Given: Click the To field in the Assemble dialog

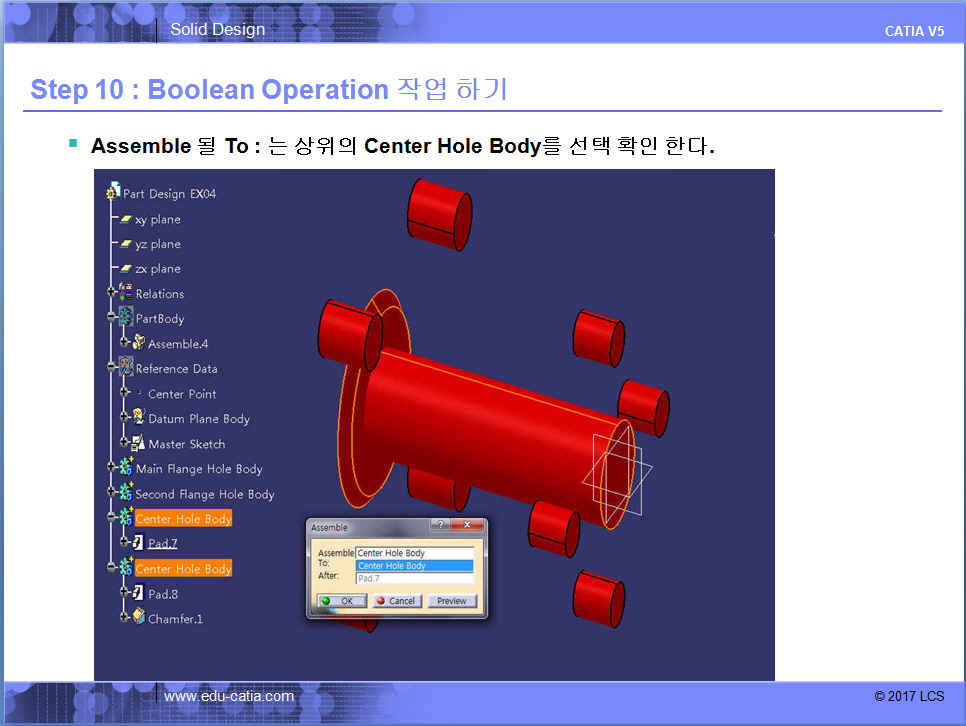Looking at the screenshot, I should 414,566.
